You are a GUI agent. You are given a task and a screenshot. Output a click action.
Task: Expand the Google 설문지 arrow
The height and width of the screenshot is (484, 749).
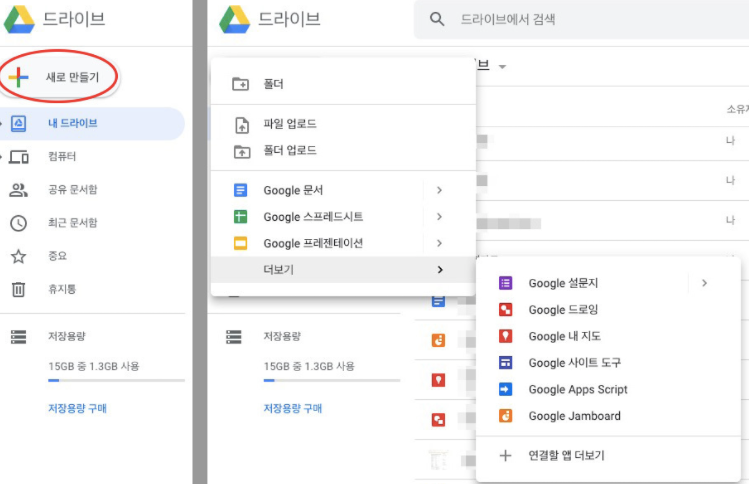[705, 283]
